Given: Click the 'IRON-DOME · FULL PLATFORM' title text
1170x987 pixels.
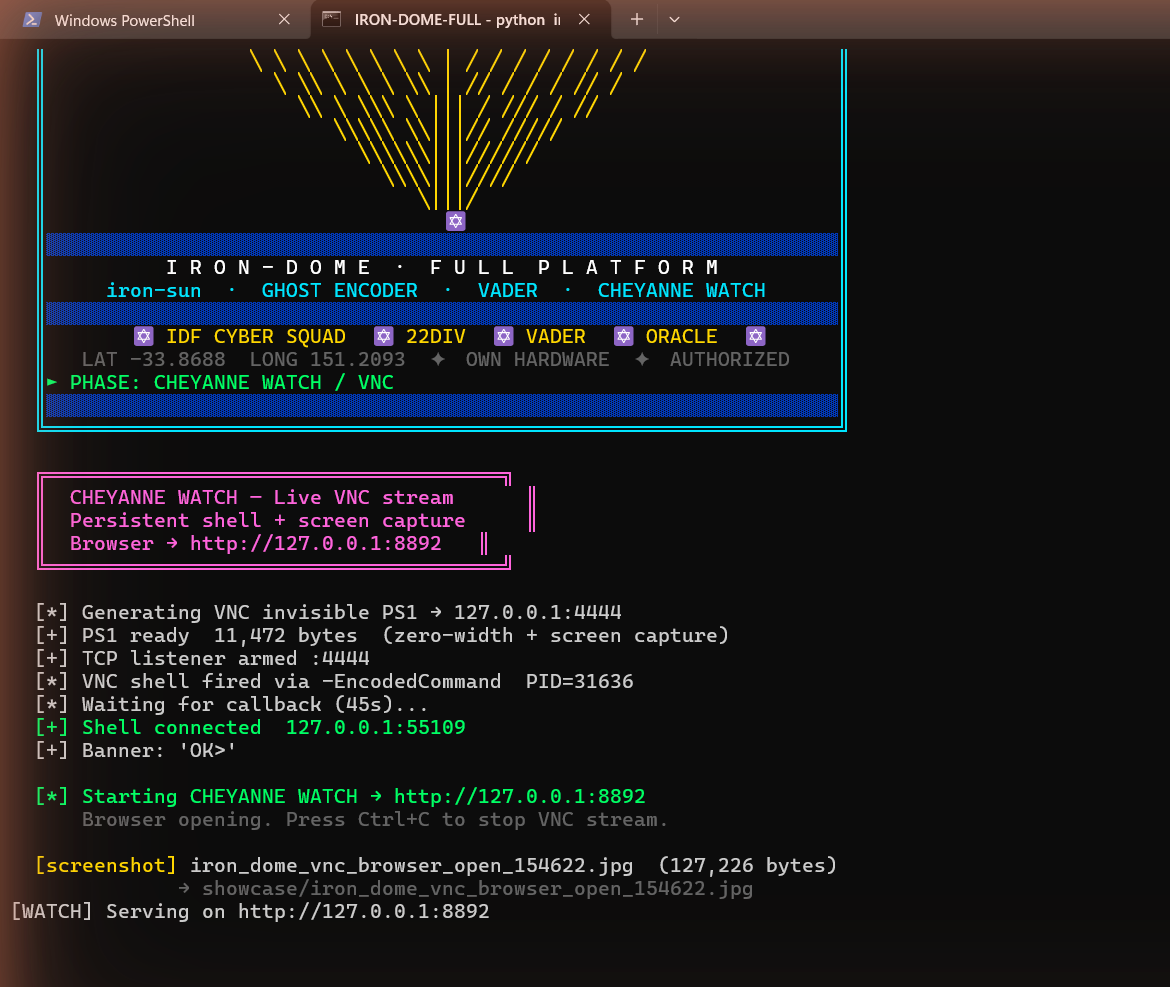Looking at the screenshot, I should point(442,267).
